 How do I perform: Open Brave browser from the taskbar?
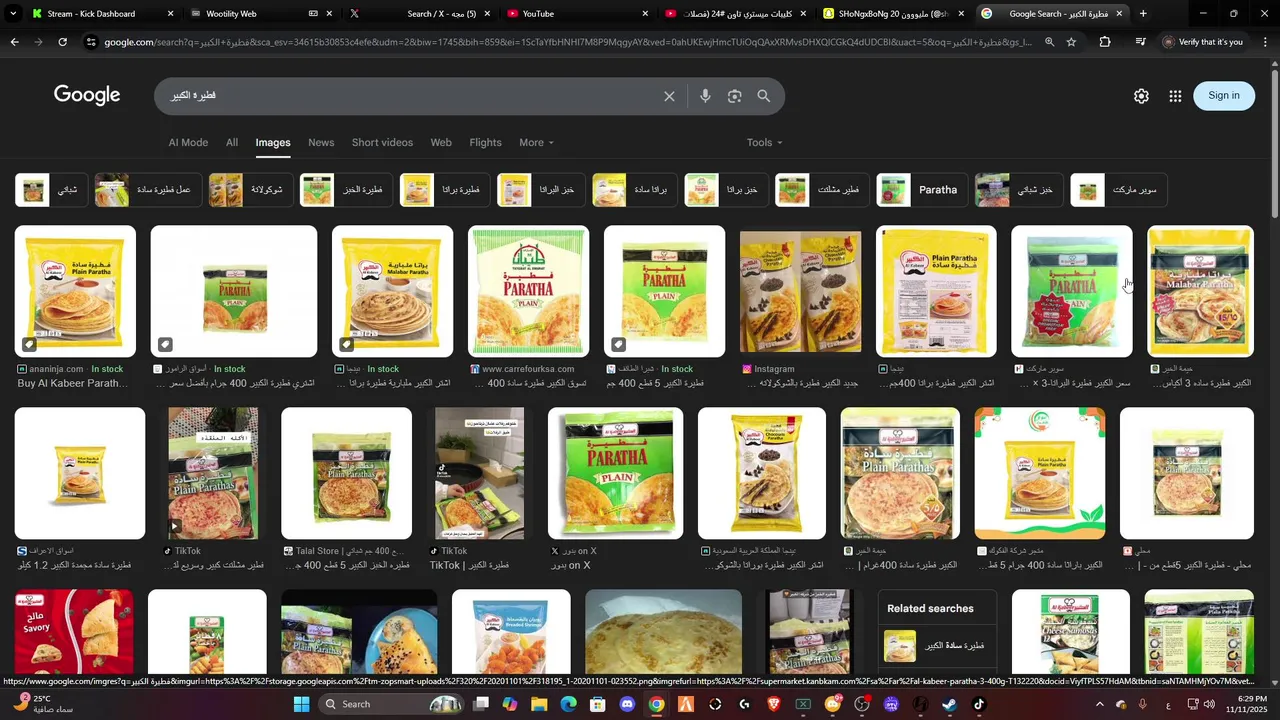click(x=774, y=704)
